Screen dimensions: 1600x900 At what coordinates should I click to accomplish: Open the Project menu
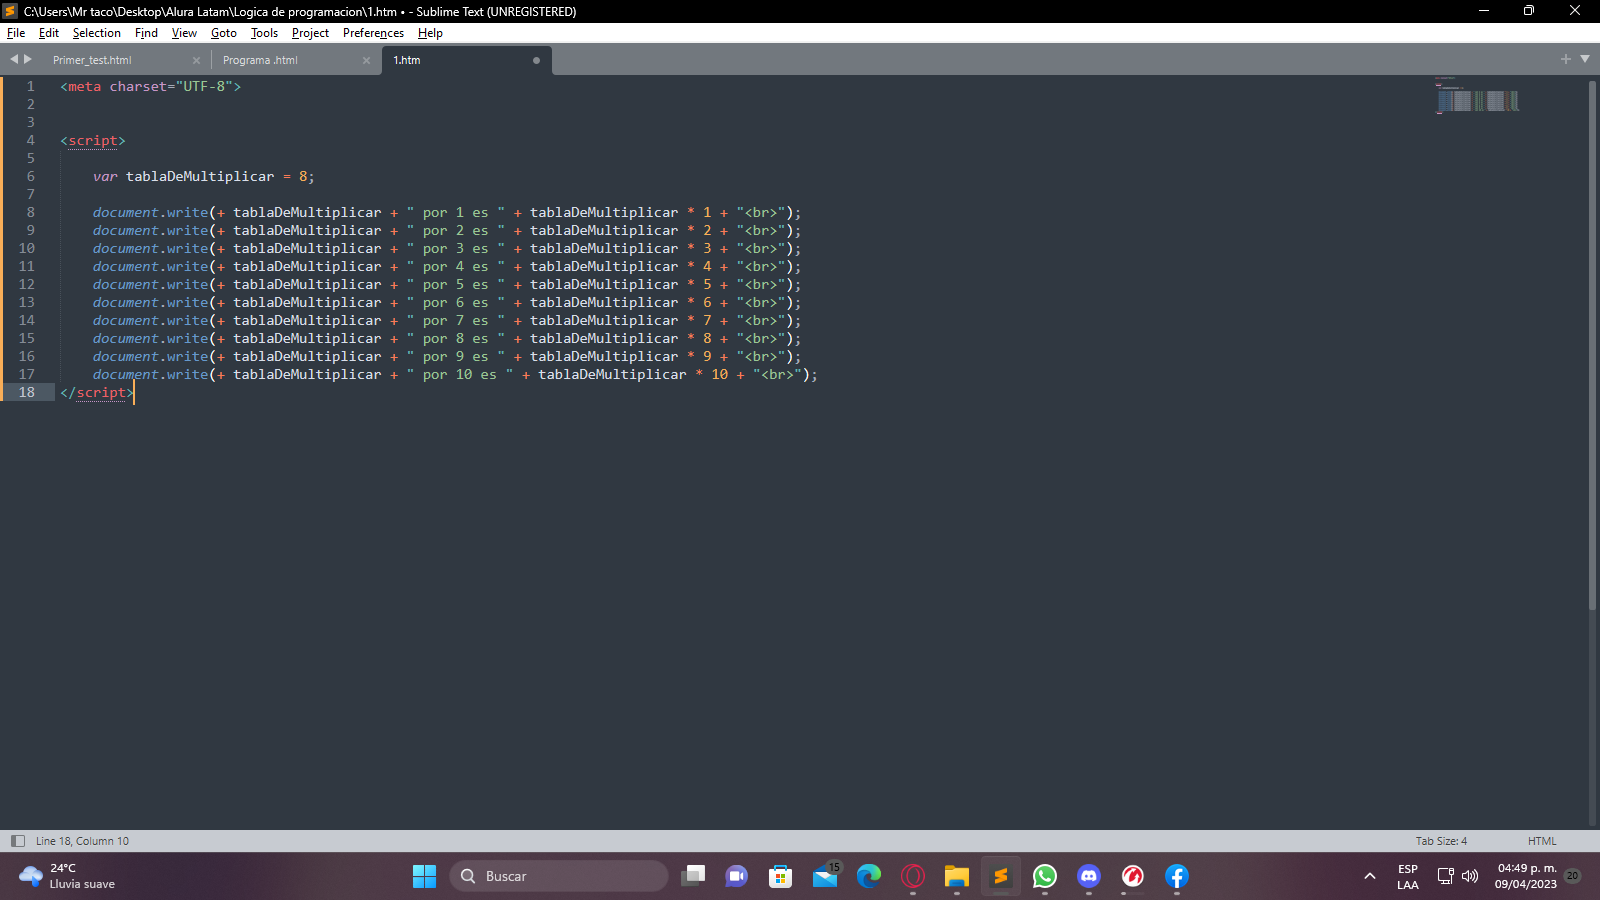310,33
